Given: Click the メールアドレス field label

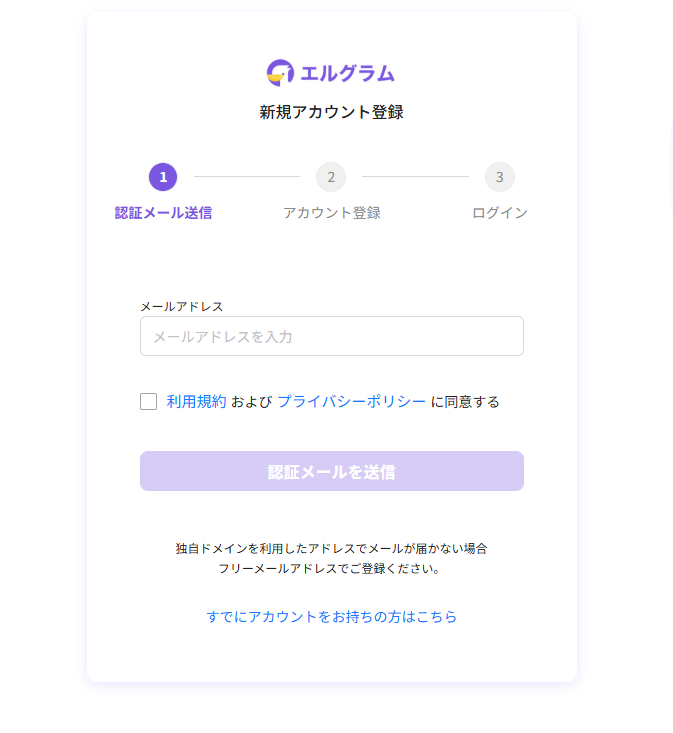Looking at the screenshot, I should [x=181, y=306].
